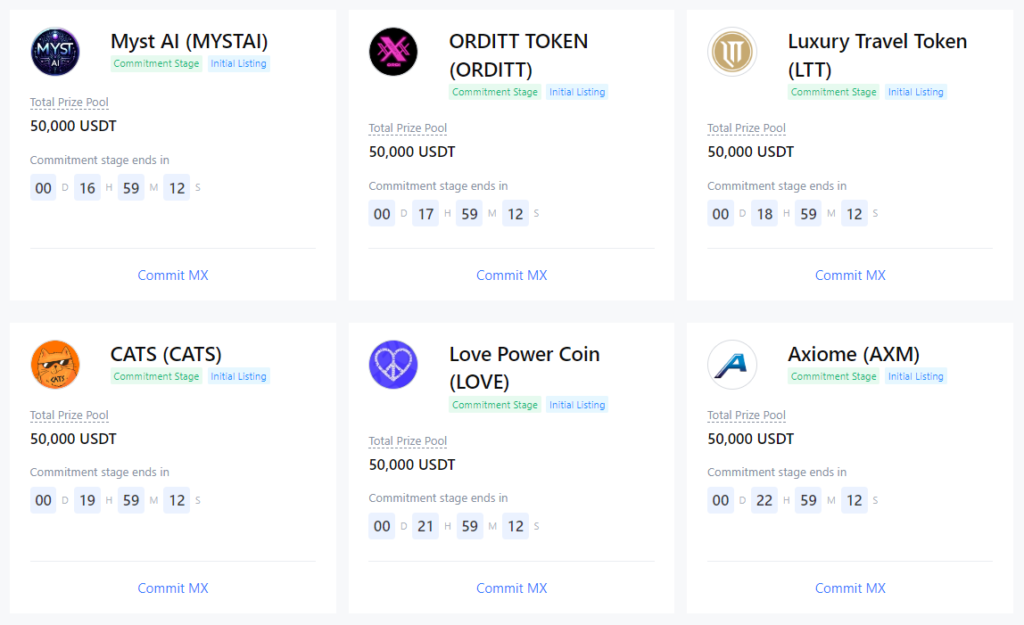The image size is (1024, 625).
Task: Commit MX for ORDITT TOKEN
Action: pyautogui.click(x=511, y=275)
